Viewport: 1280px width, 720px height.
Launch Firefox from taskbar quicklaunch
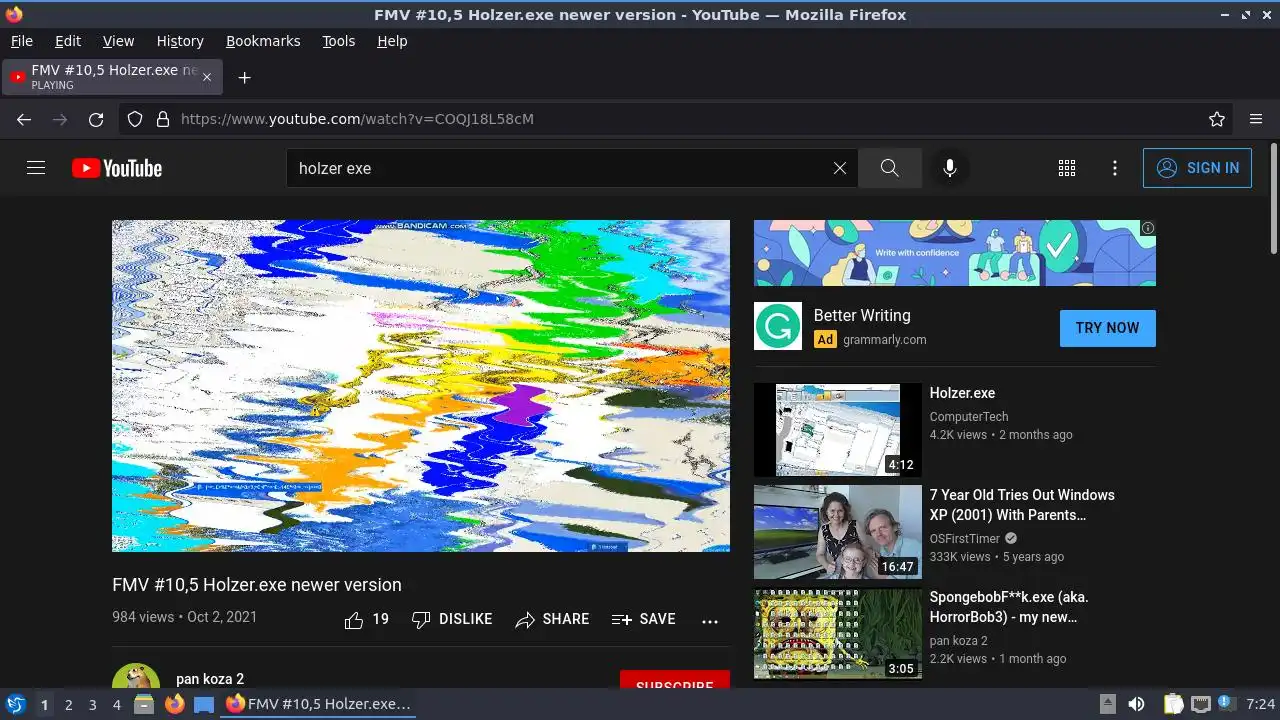174,704
